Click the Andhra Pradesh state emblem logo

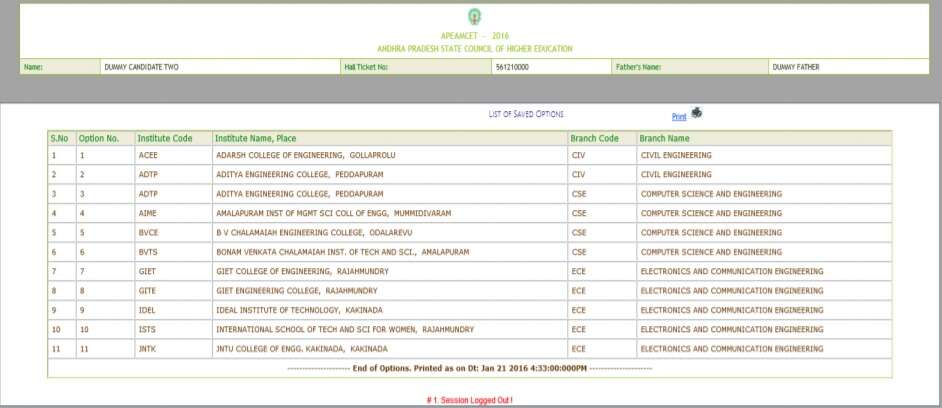[473, 17]
